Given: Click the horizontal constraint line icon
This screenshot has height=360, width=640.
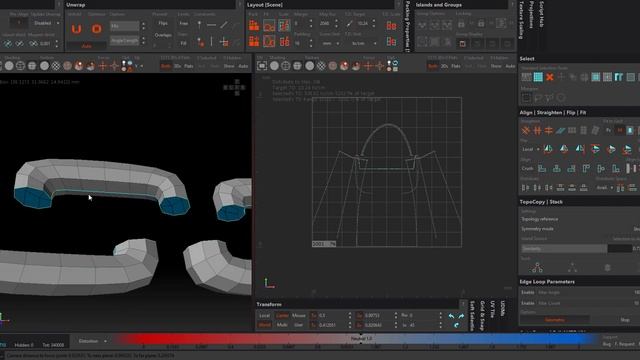Looking at the screenshot, I should [211, 25].
